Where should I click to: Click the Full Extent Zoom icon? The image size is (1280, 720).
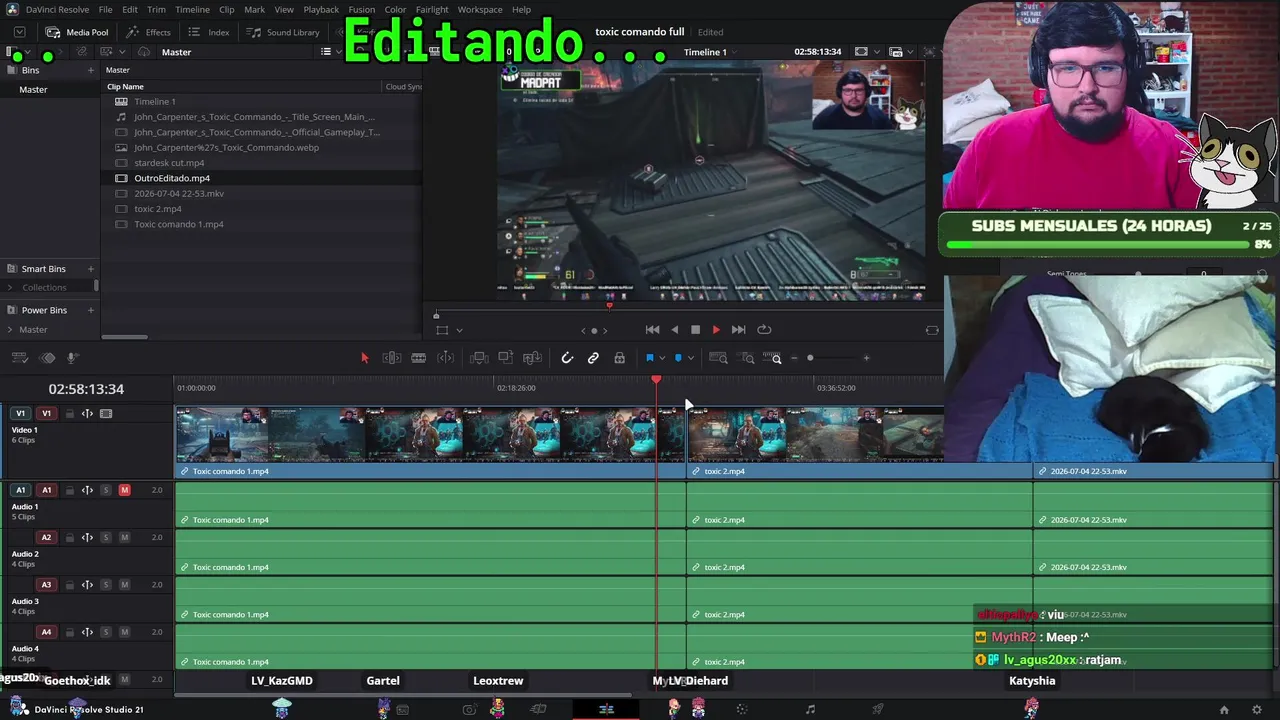click(718, 358)
